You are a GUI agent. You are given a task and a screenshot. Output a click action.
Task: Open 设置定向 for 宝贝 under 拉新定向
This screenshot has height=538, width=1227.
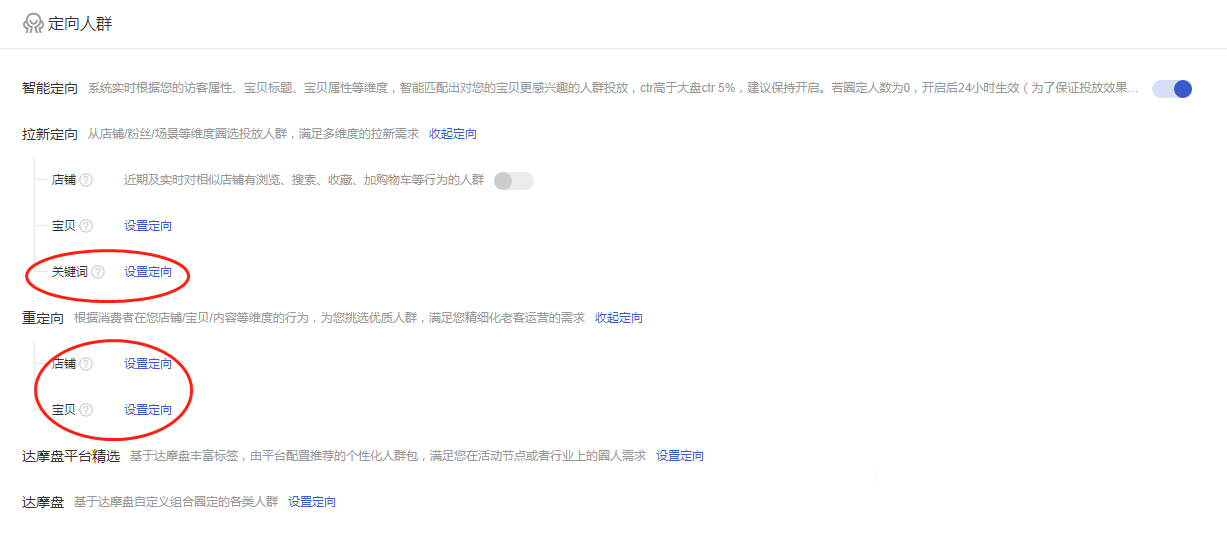[148, 226]
